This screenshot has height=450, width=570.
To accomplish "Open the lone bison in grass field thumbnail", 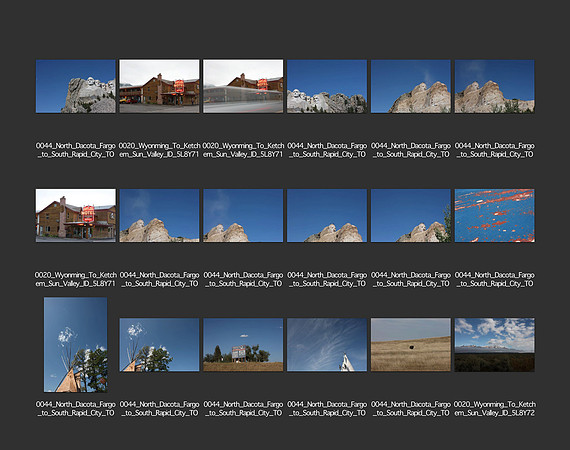I will (411, 345).
